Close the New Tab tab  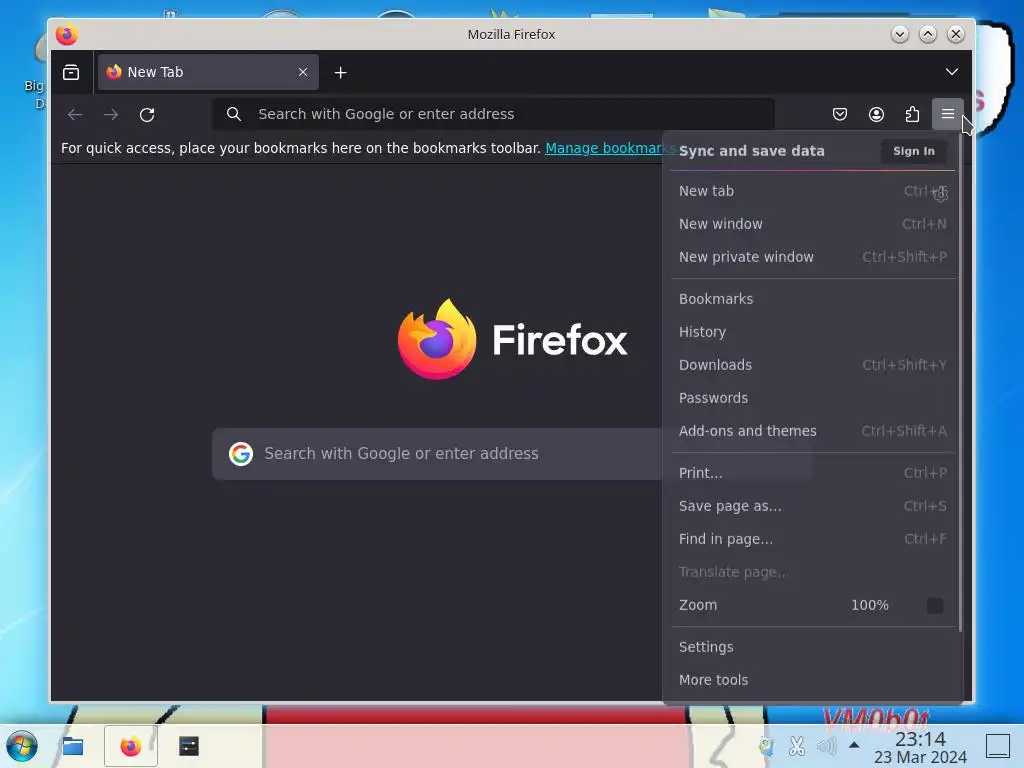(303, 72)
